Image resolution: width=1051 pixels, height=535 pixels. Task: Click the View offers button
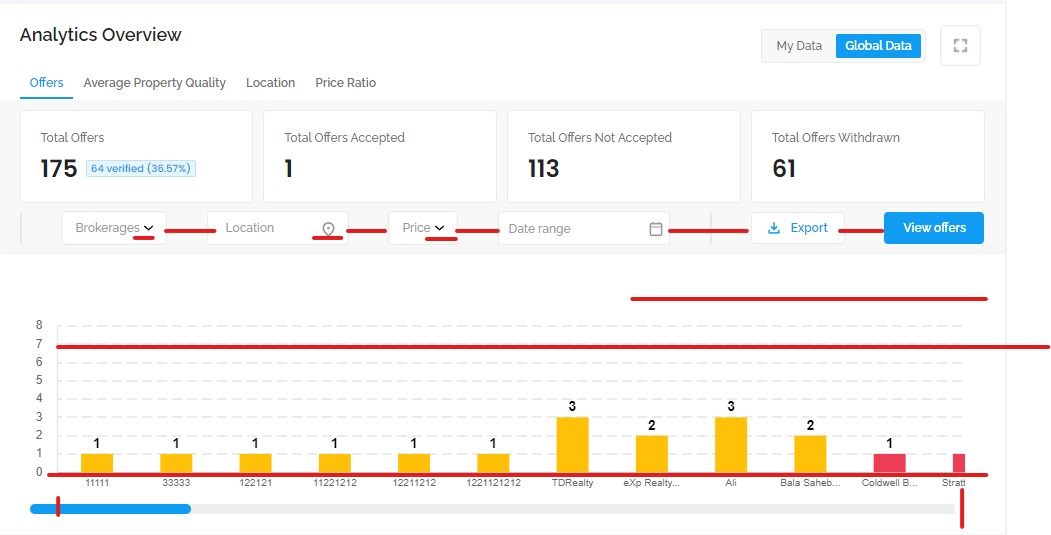[934, 228]
